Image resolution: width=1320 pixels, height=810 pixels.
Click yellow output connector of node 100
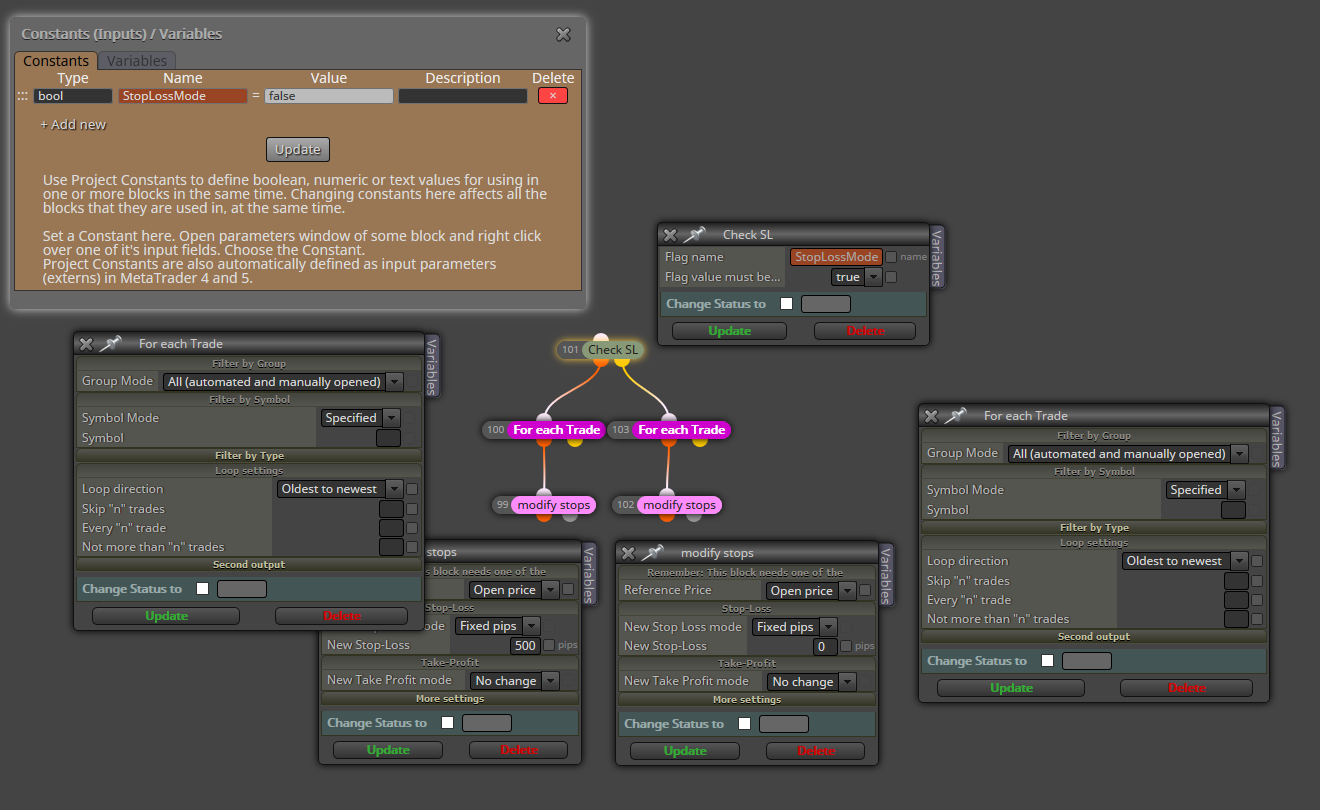point(574,441)
